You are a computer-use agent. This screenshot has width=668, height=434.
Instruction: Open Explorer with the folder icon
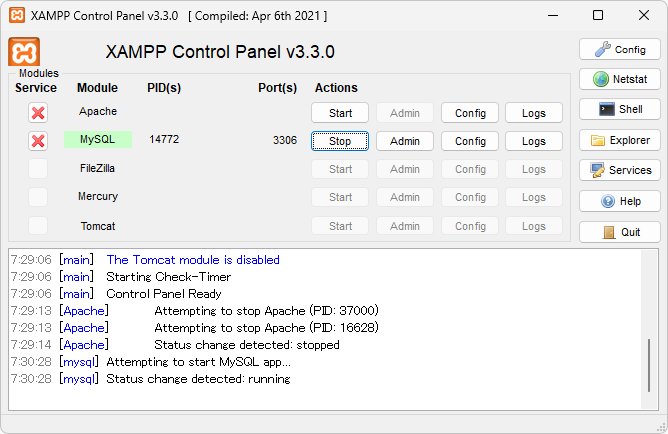[x=620, y=140]
